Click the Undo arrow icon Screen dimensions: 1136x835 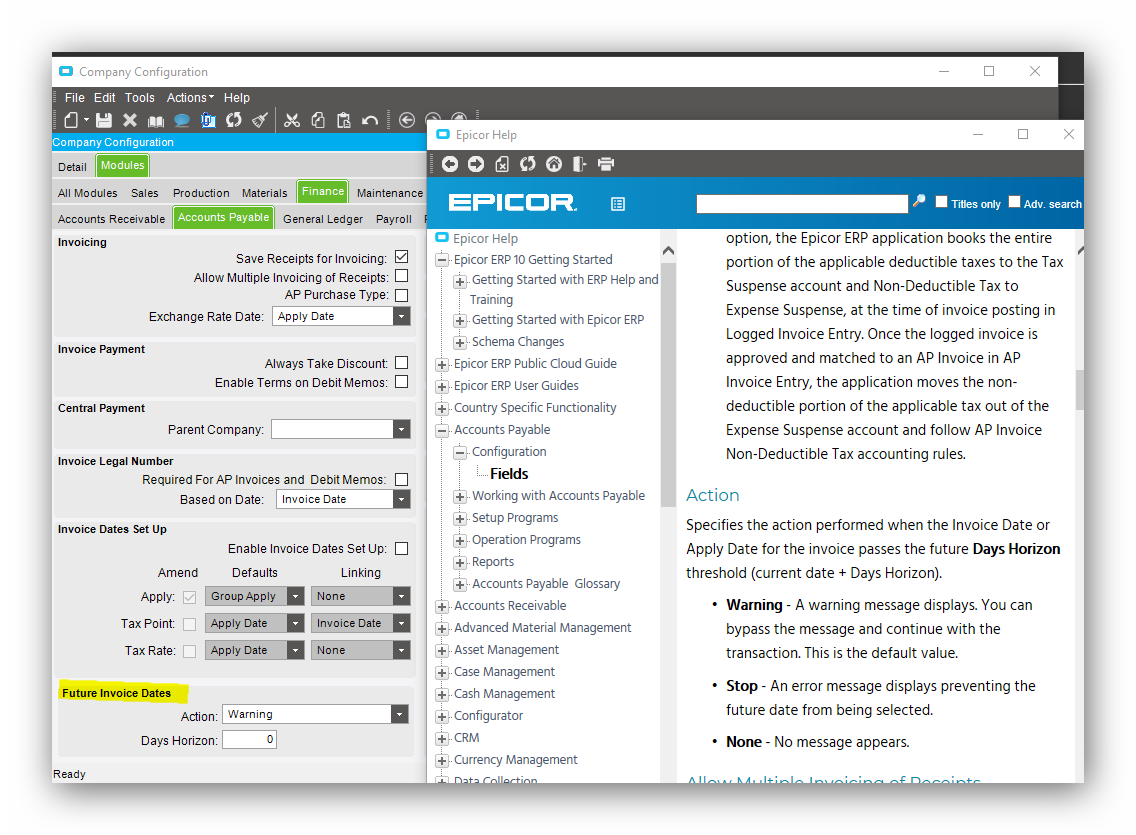coord(370,120)
